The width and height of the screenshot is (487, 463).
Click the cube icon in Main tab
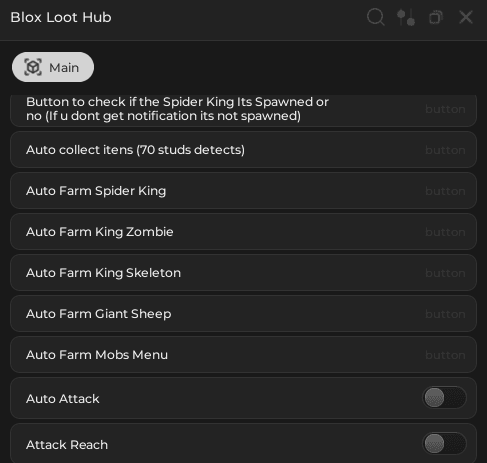pos(33,67)
